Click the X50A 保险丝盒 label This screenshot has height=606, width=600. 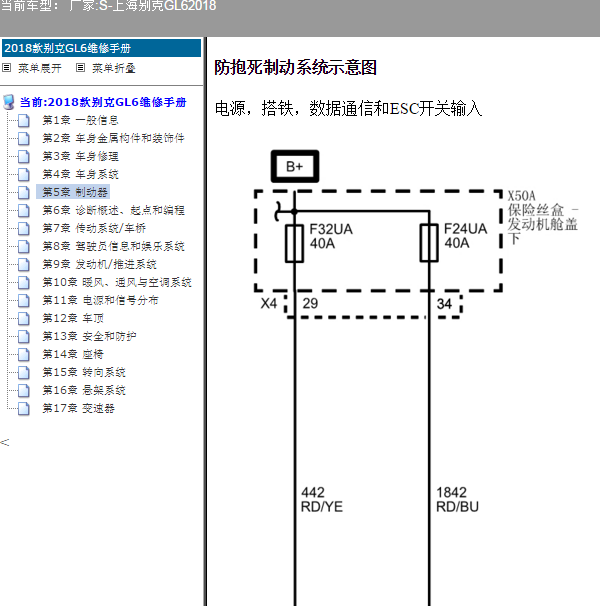pyautogui.click(x=543, y=217)
